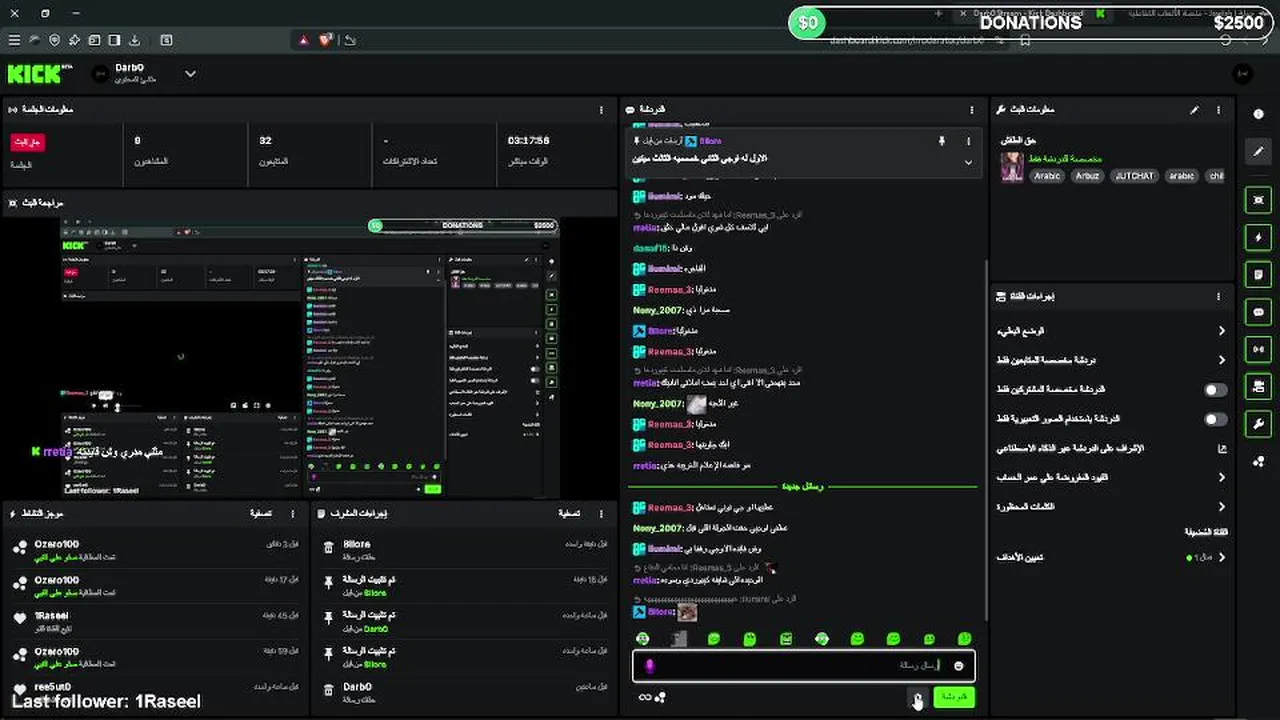Viewport: 1280px width, 720px height.
Task: Click the Brave Rewards triangle icon
Action: 303,40
